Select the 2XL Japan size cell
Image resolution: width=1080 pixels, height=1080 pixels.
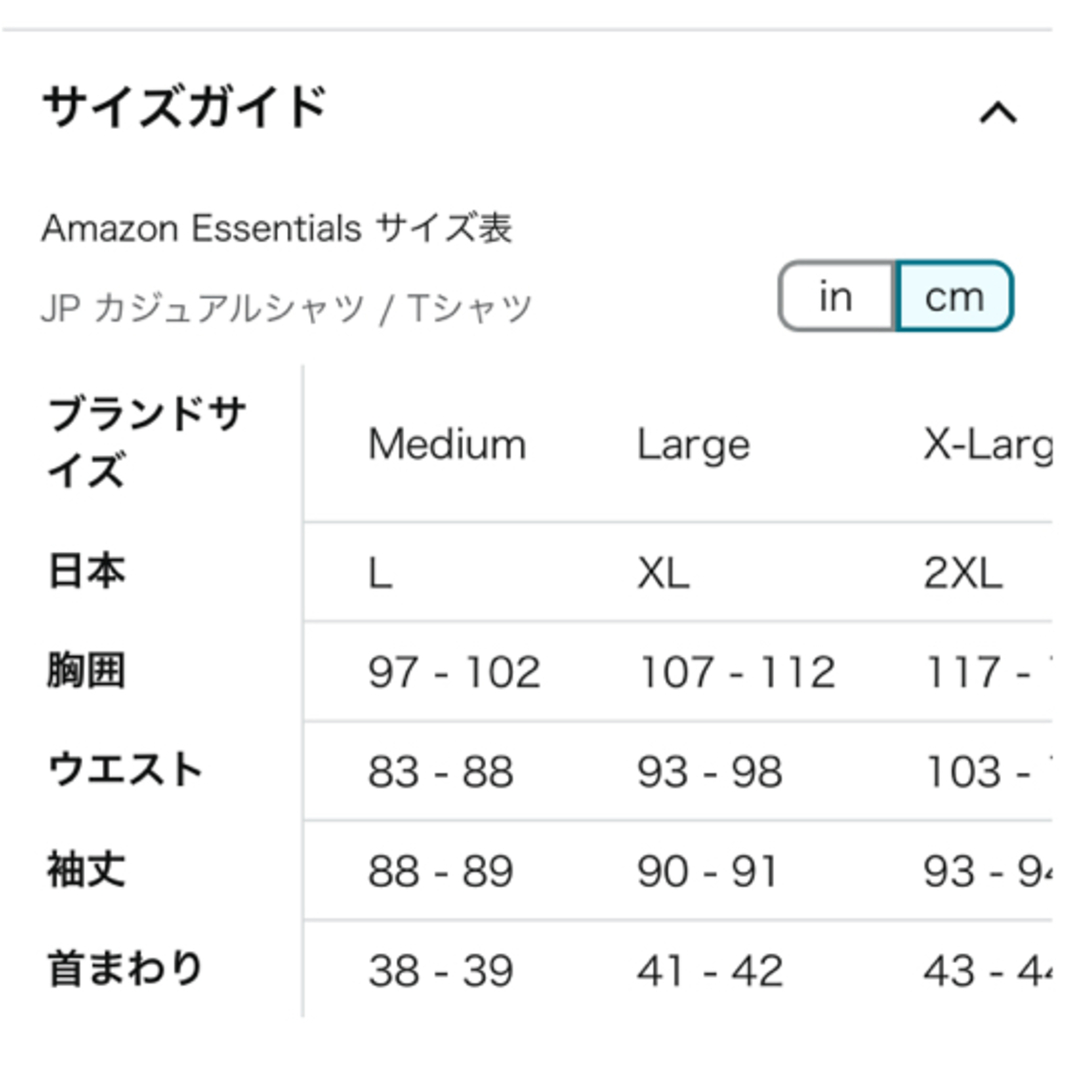pyautogui.click(x=963, y=573)
